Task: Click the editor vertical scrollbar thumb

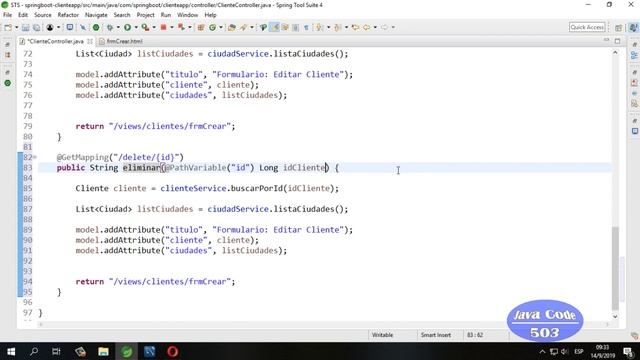Action: [616, 268]
